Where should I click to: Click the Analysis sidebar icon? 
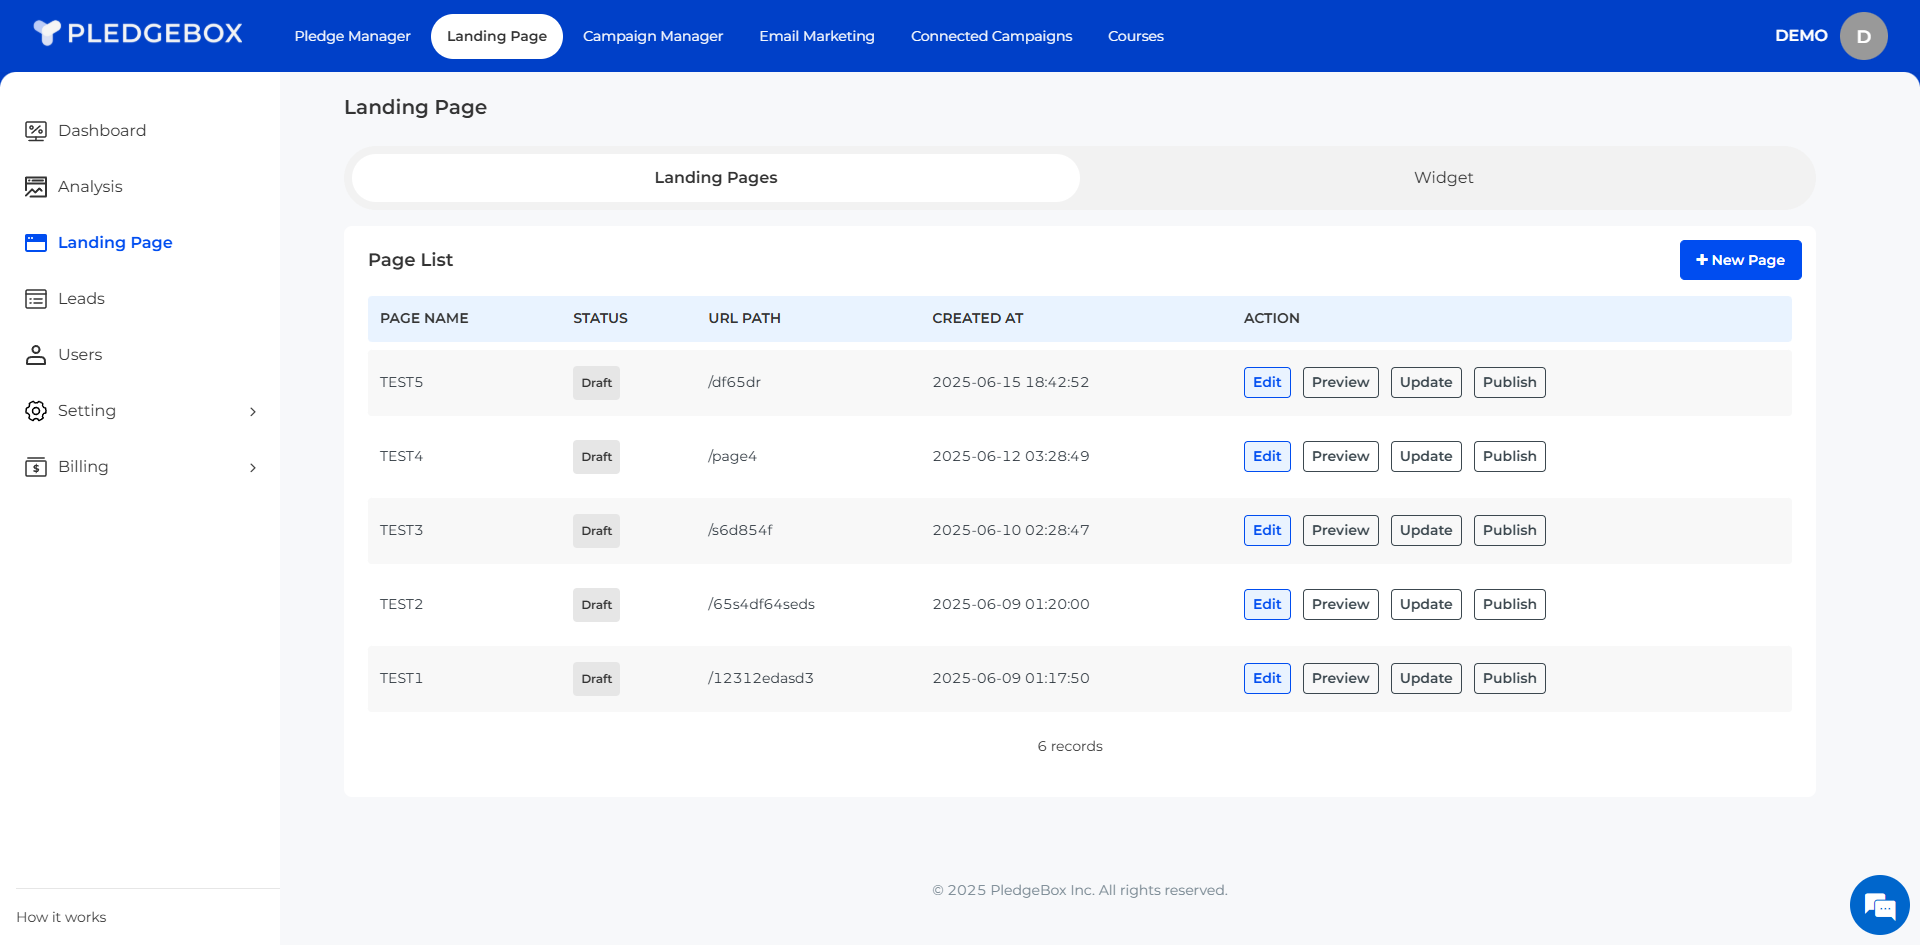coord(36,187)
